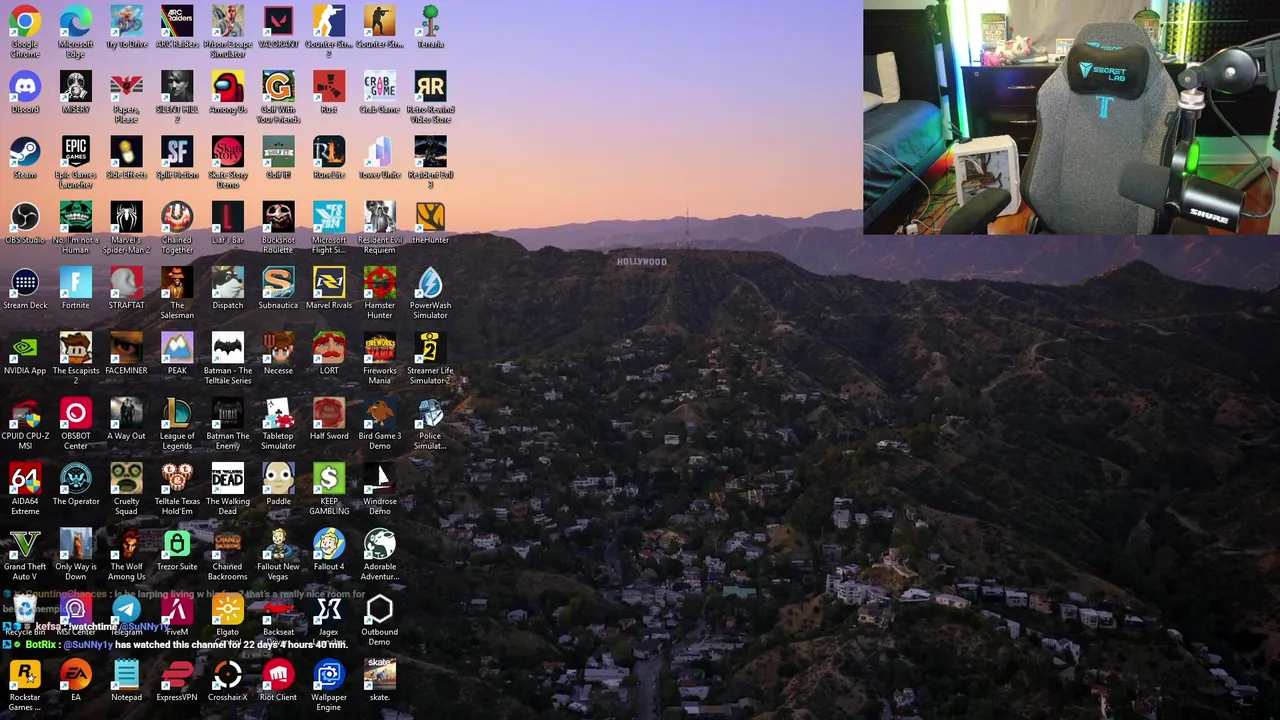Click the Subnautica icon

click(x=278, y=288)
